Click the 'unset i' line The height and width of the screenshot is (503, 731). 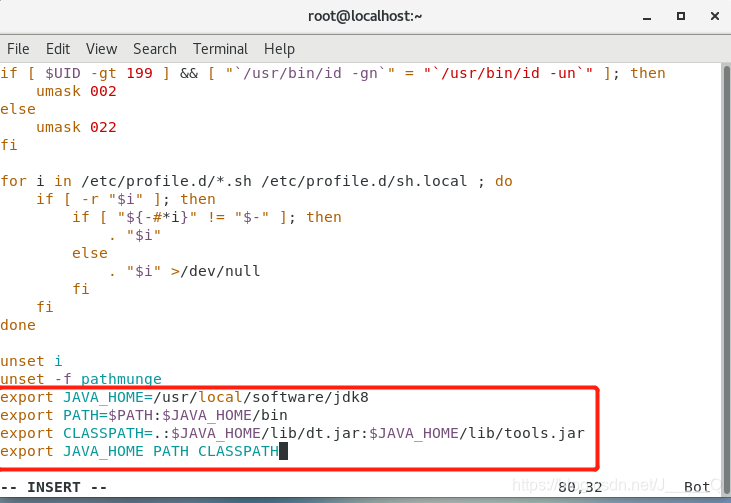pos(31,361)
